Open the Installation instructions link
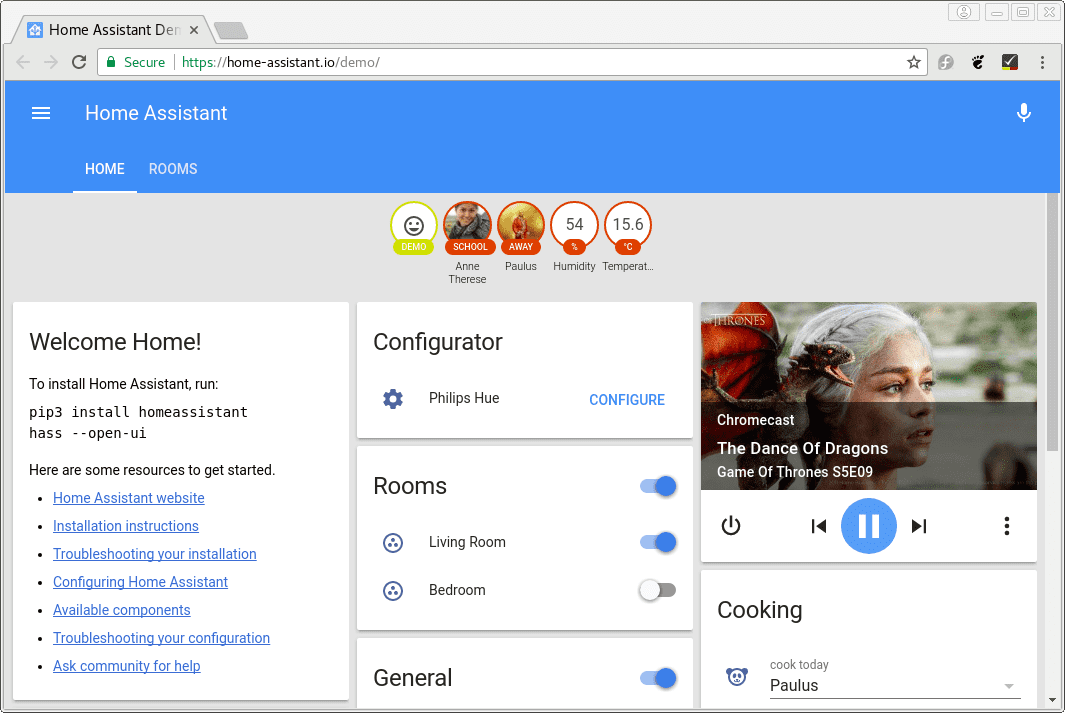The height and width of the screenshot is (713, 1065). (126, 526)
